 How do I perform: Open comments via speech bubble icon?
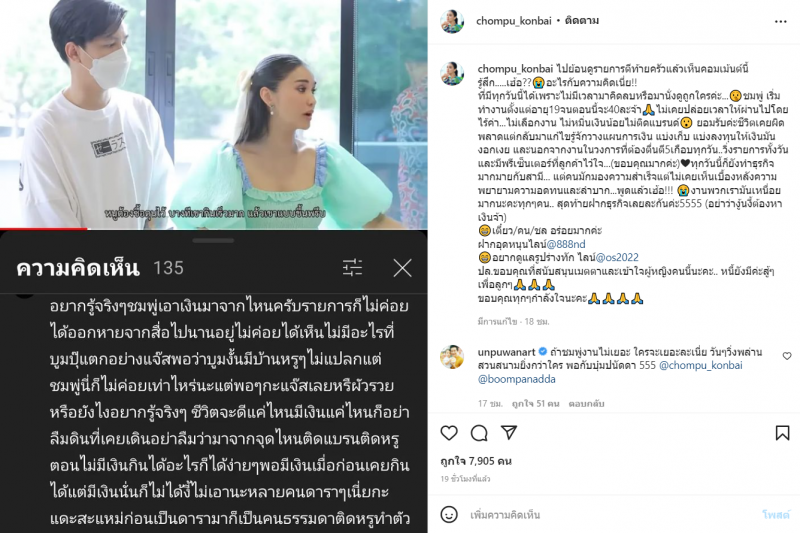pyautogui.click(x=479, y=433)
